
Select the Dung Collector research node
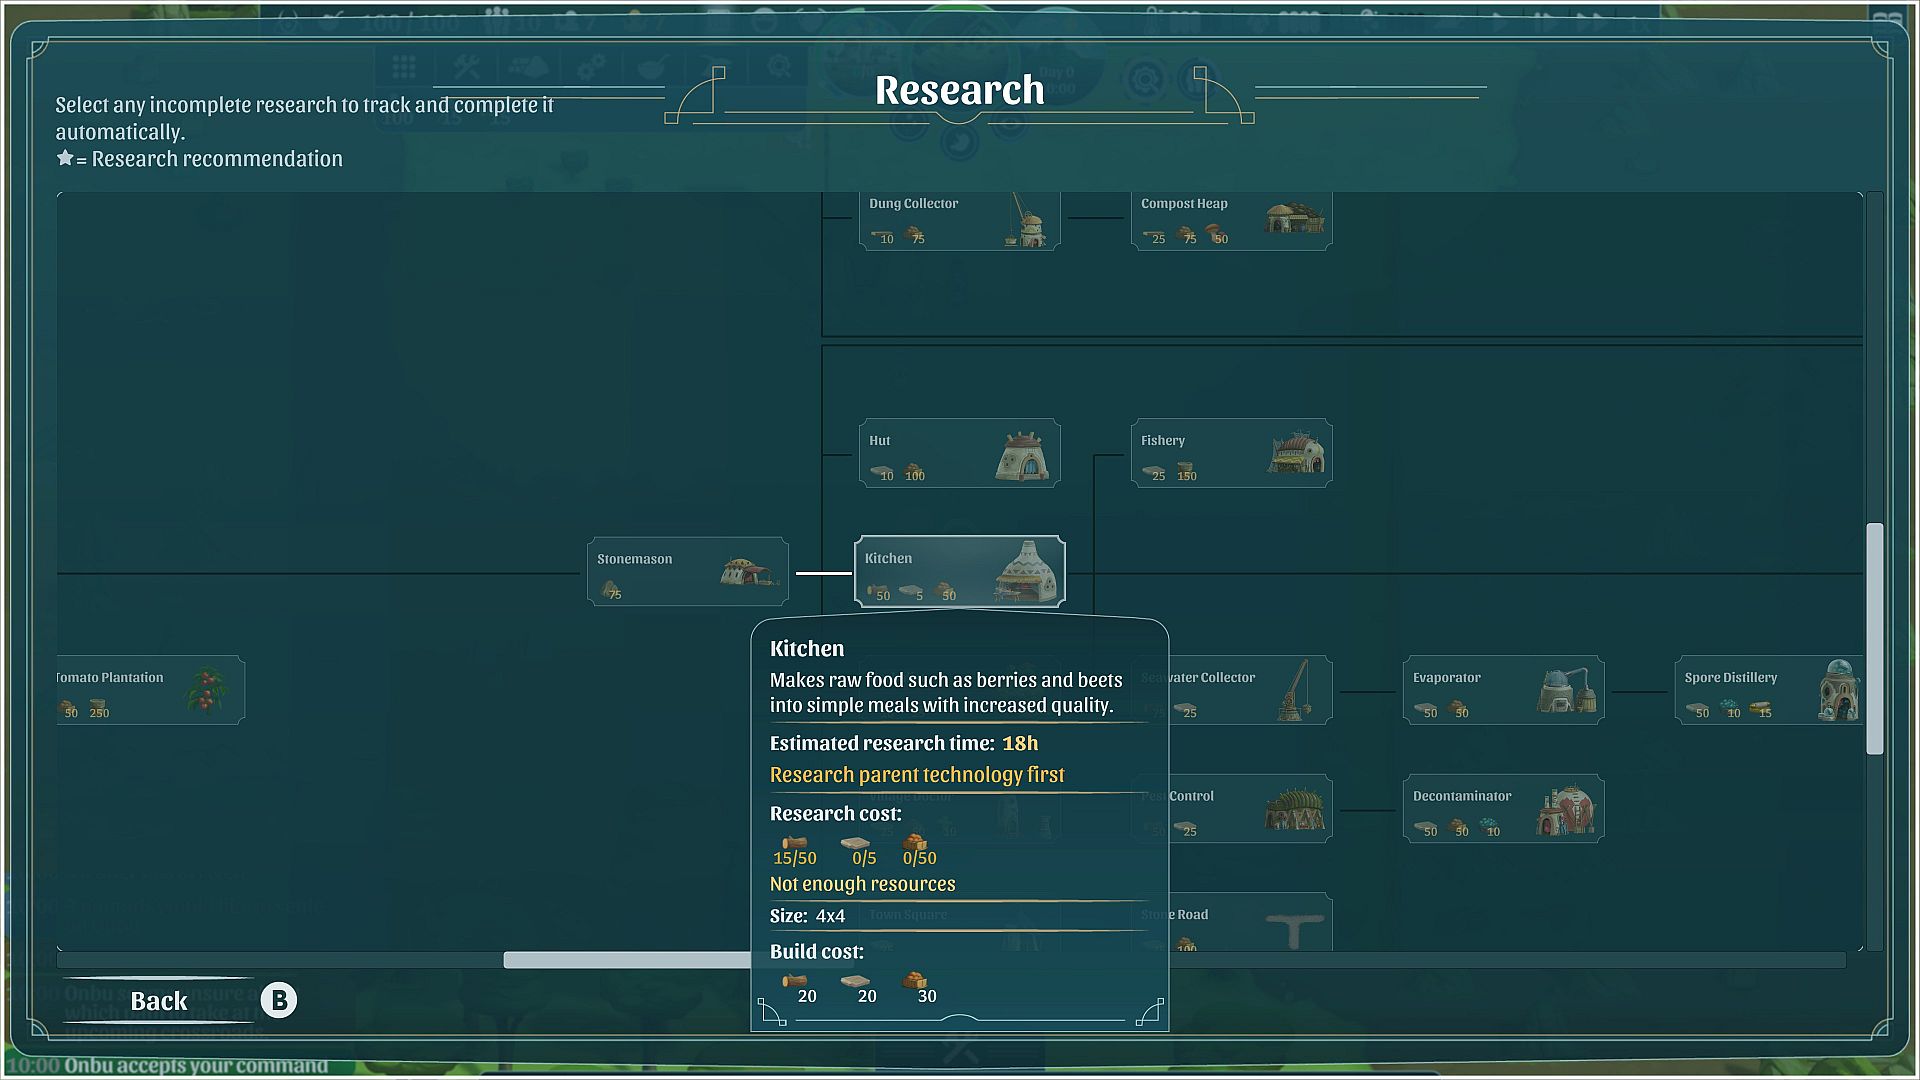[959, 220]
